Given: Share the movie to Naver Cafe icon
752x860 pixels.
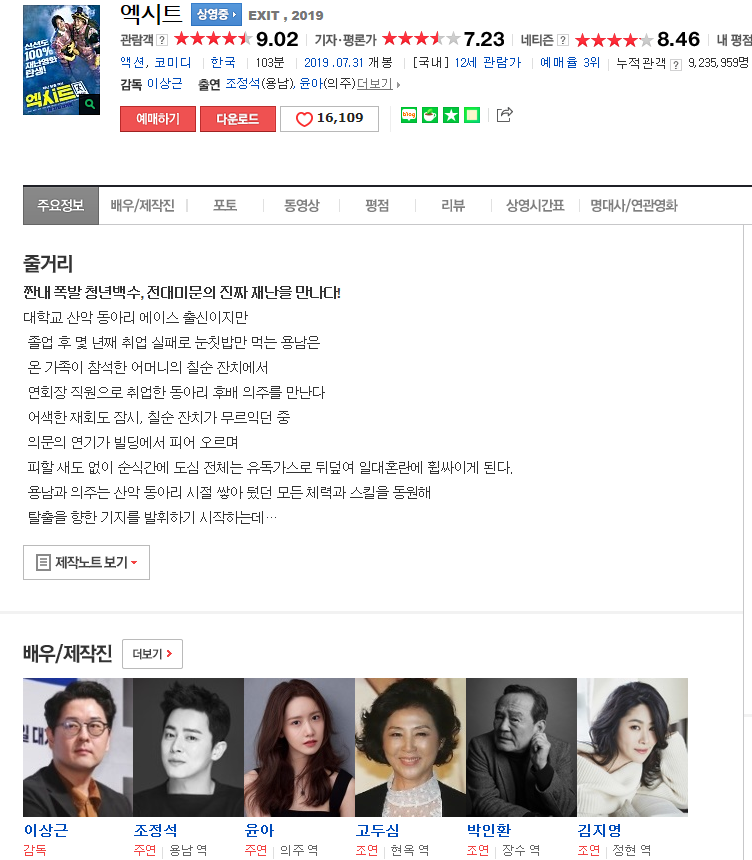Looking at the screenshot, I should tap(430, 115).
